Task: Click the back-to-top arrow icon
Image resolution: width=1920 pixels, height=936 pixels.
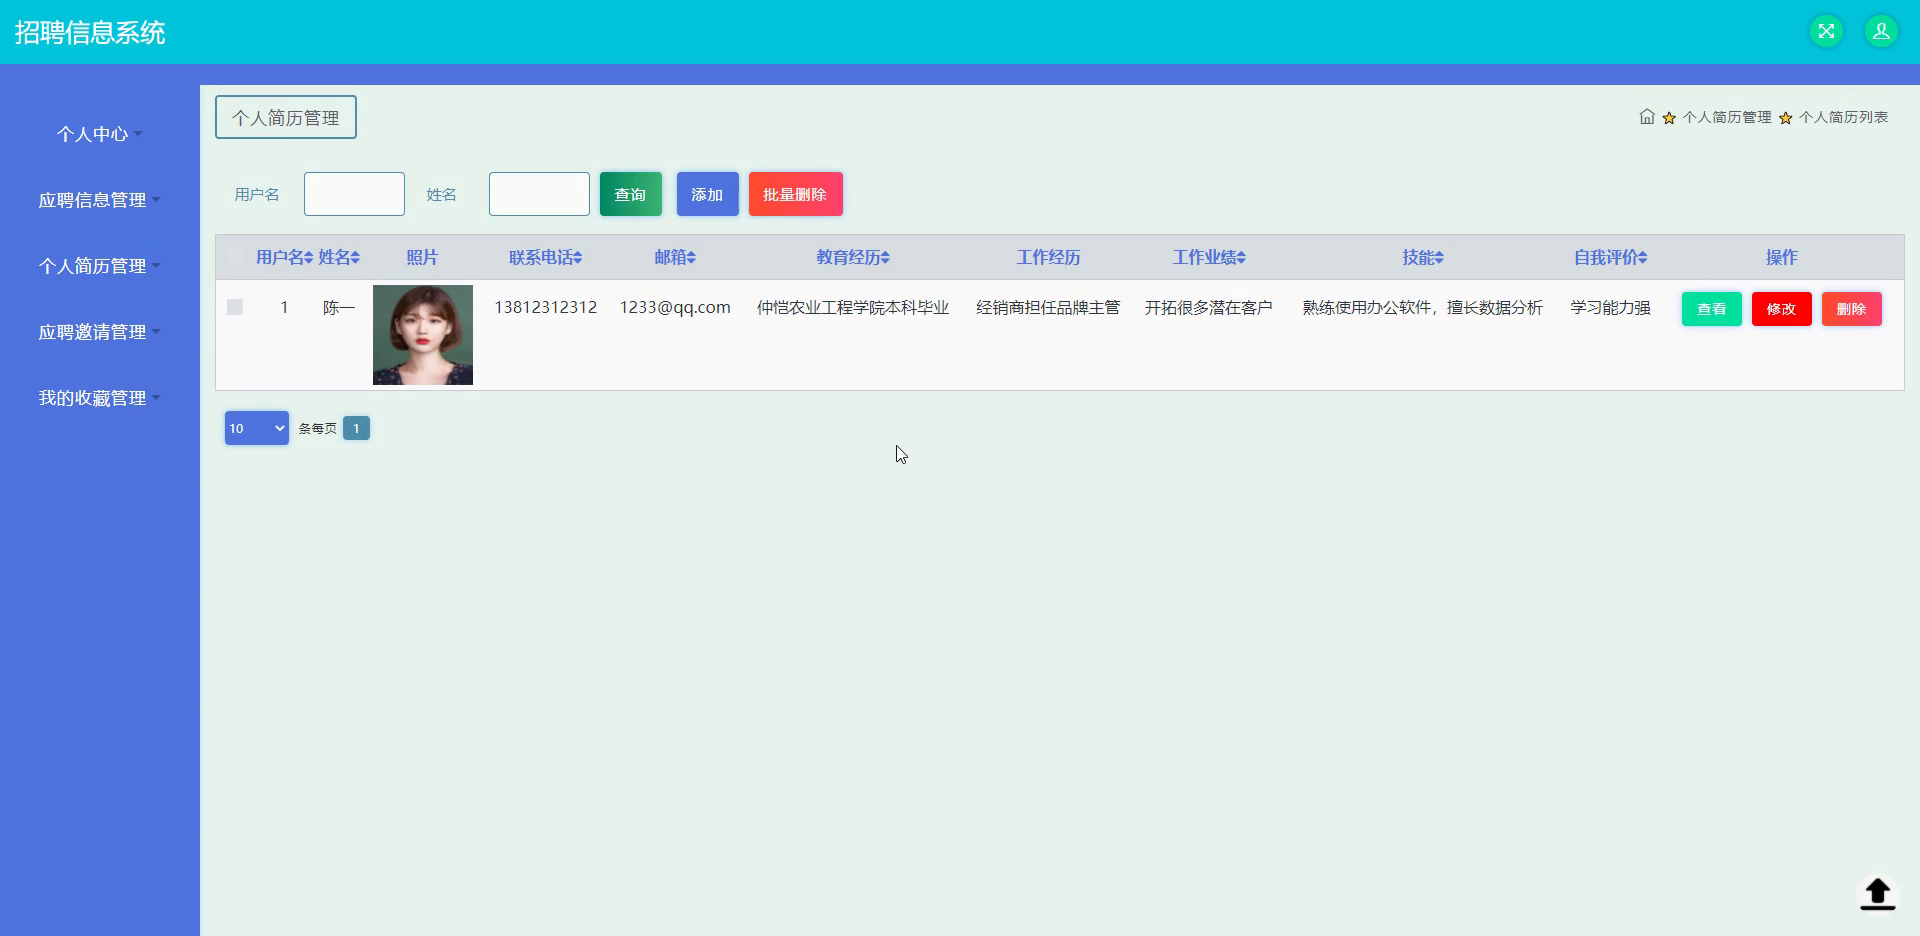Action: click(1877, 893)
